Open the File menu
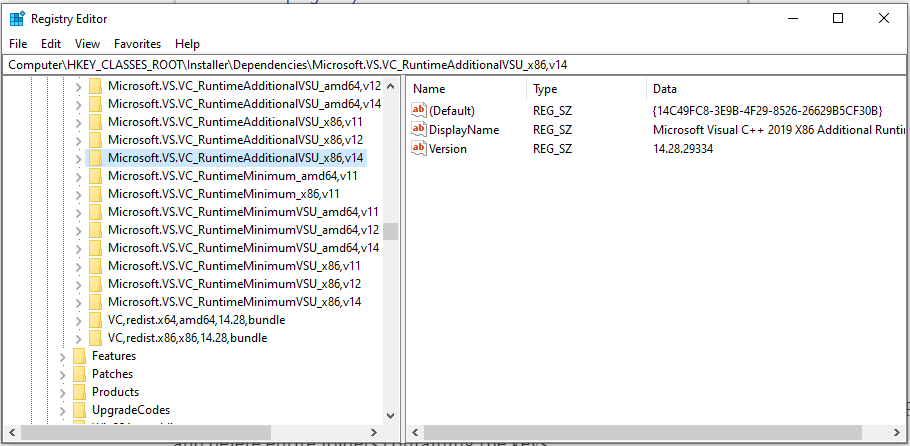 [x=18, y=44]
